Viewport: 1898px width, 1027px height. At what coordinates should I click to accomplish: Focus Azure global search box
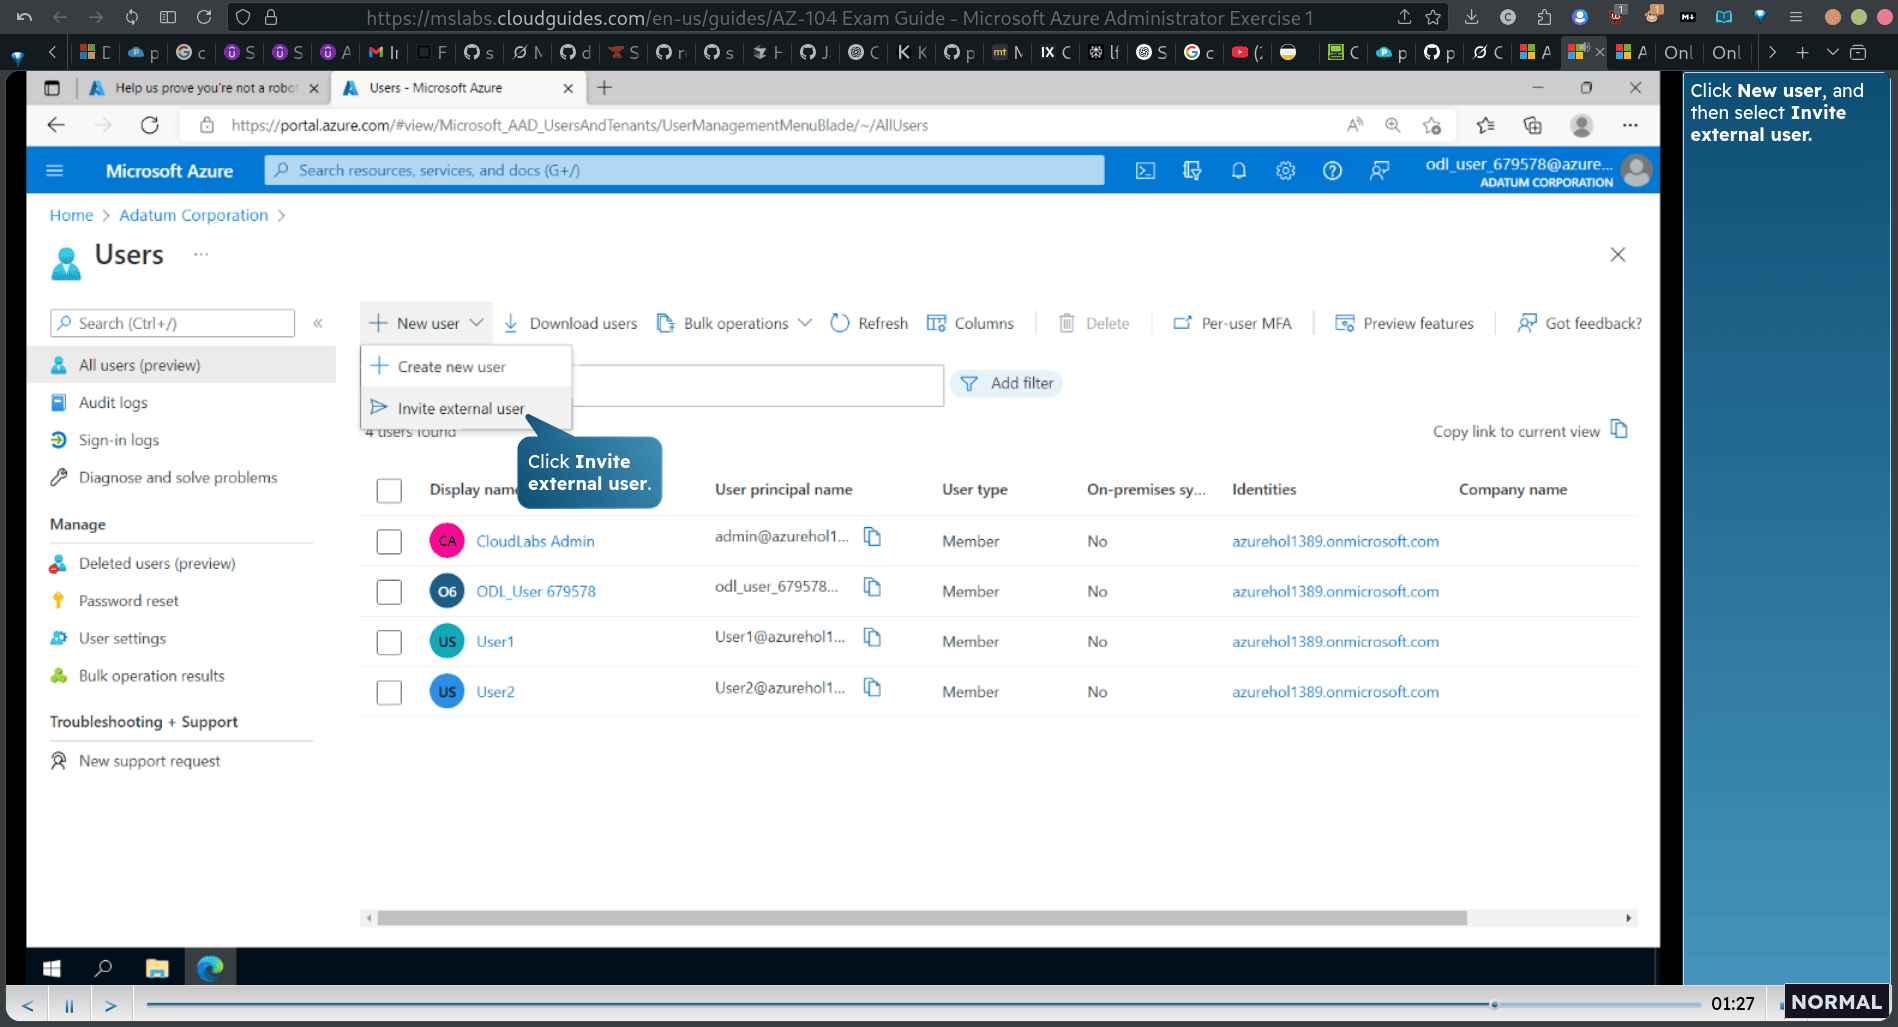point(685,170)
